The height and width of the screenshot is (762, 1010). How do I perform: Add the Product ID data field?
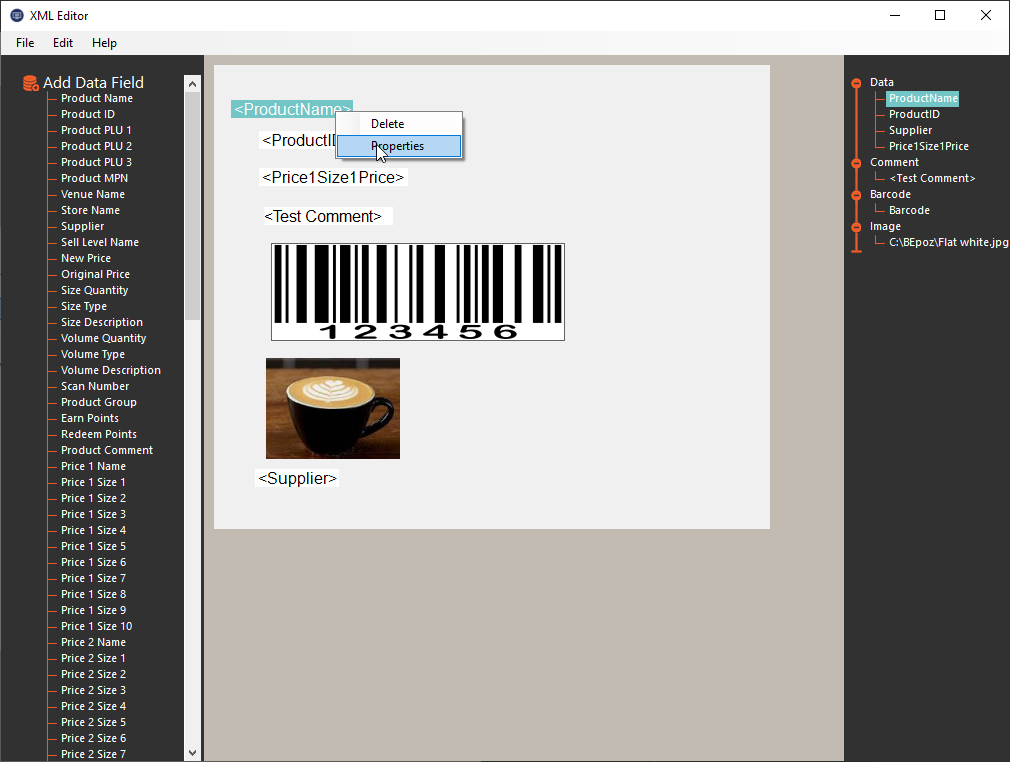click(88, 115)
